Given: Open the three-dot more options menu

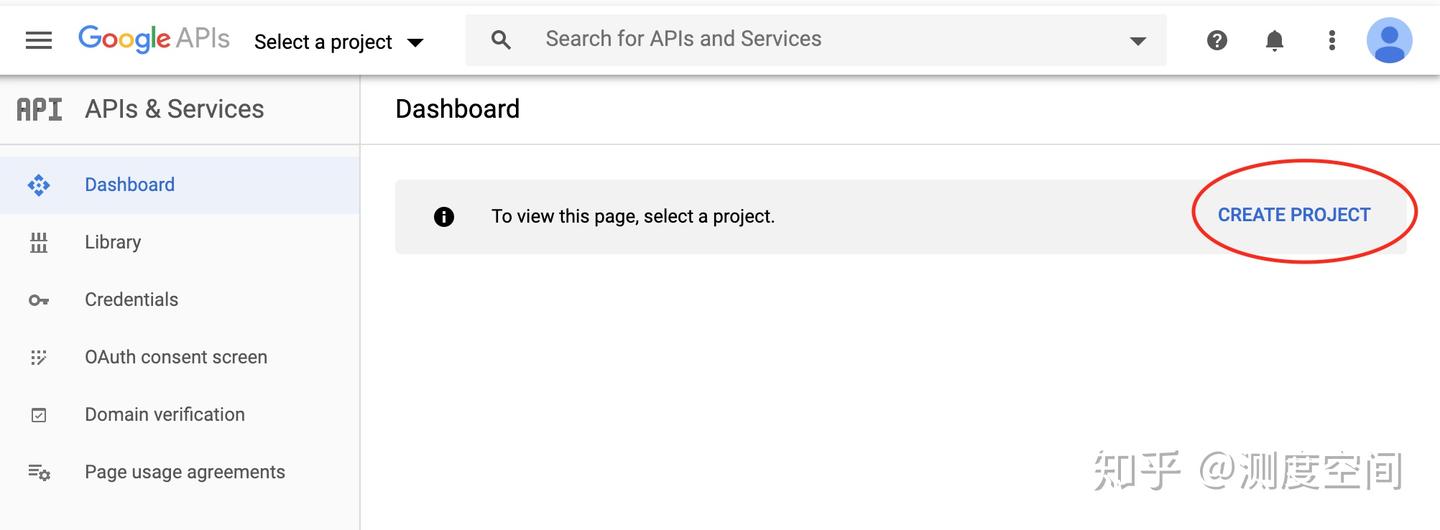Looking at the screenshot, I should 1331,40.
